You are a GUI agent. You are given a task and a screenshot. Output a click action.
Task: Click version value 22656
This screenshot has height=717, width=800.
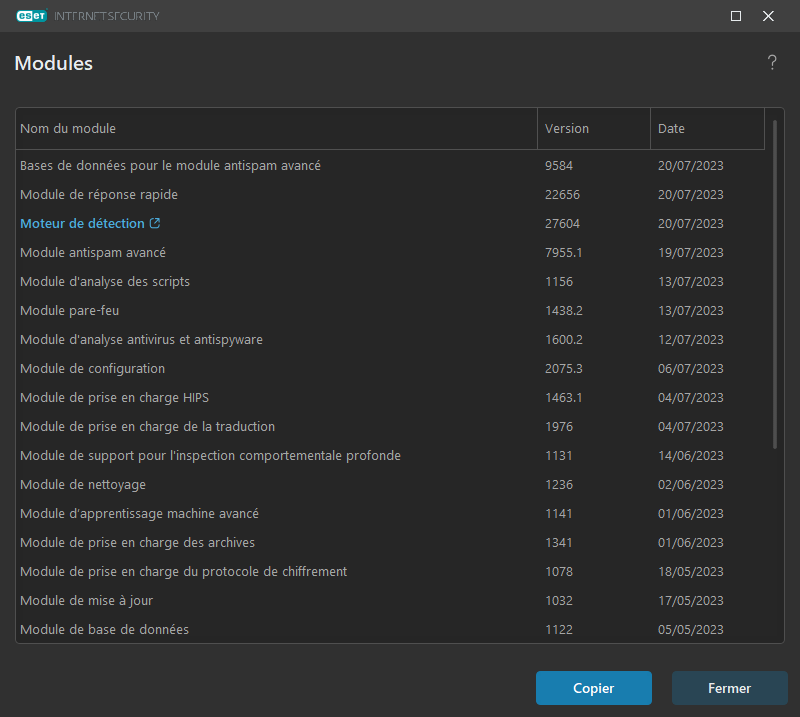coord(562,194)
